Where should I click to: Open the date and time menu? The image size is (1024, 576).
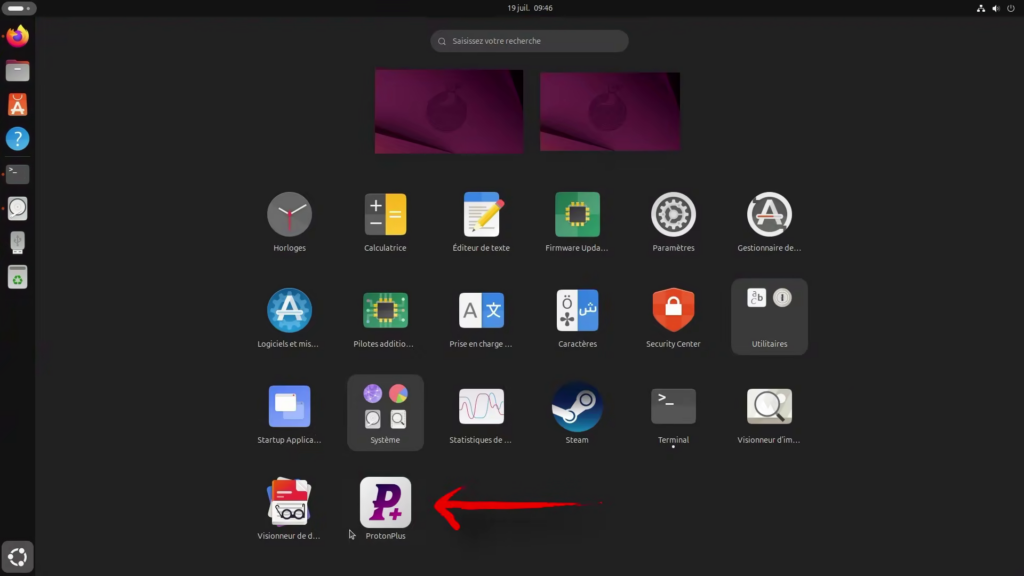(530, 8)
